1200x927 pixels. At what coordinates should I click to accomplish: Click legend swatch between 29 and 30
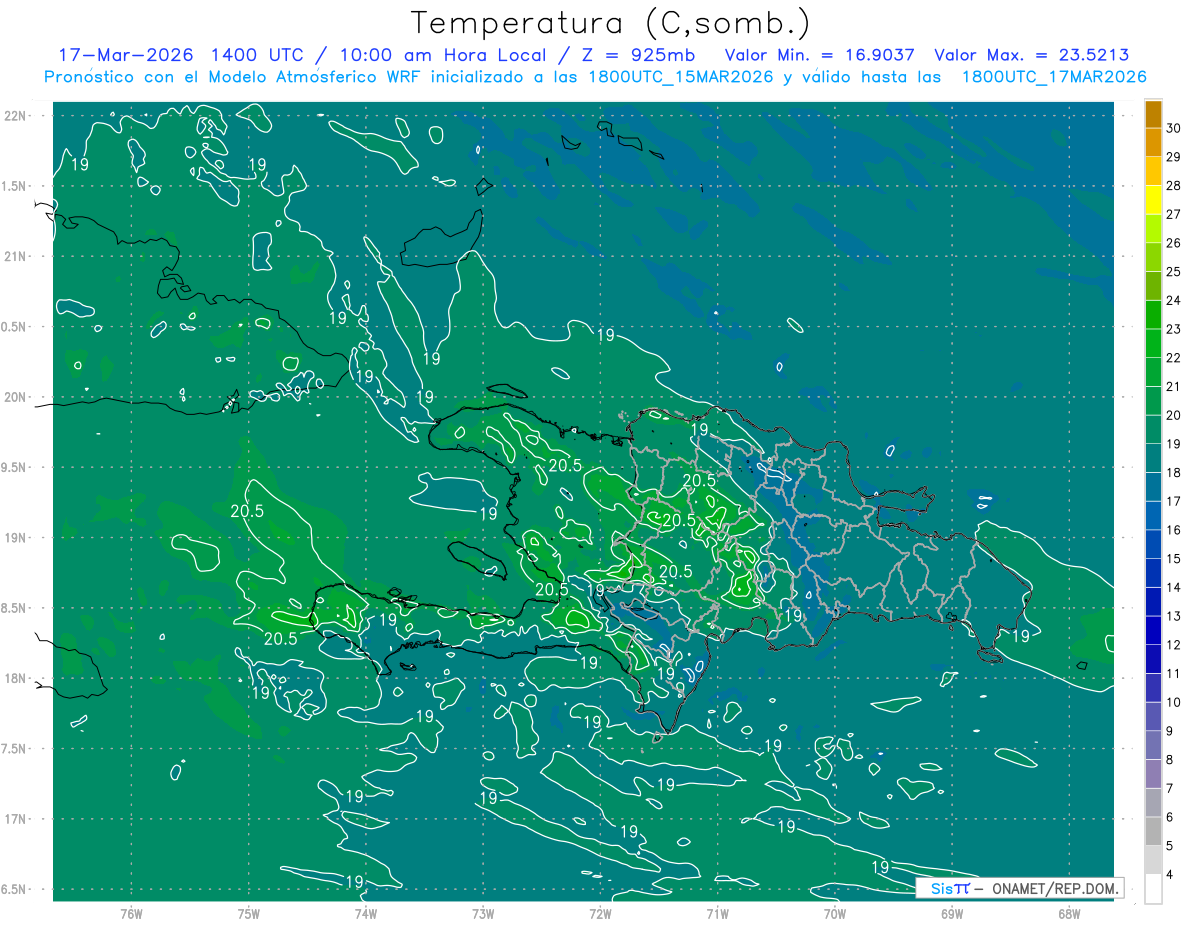coord(1153,142)
